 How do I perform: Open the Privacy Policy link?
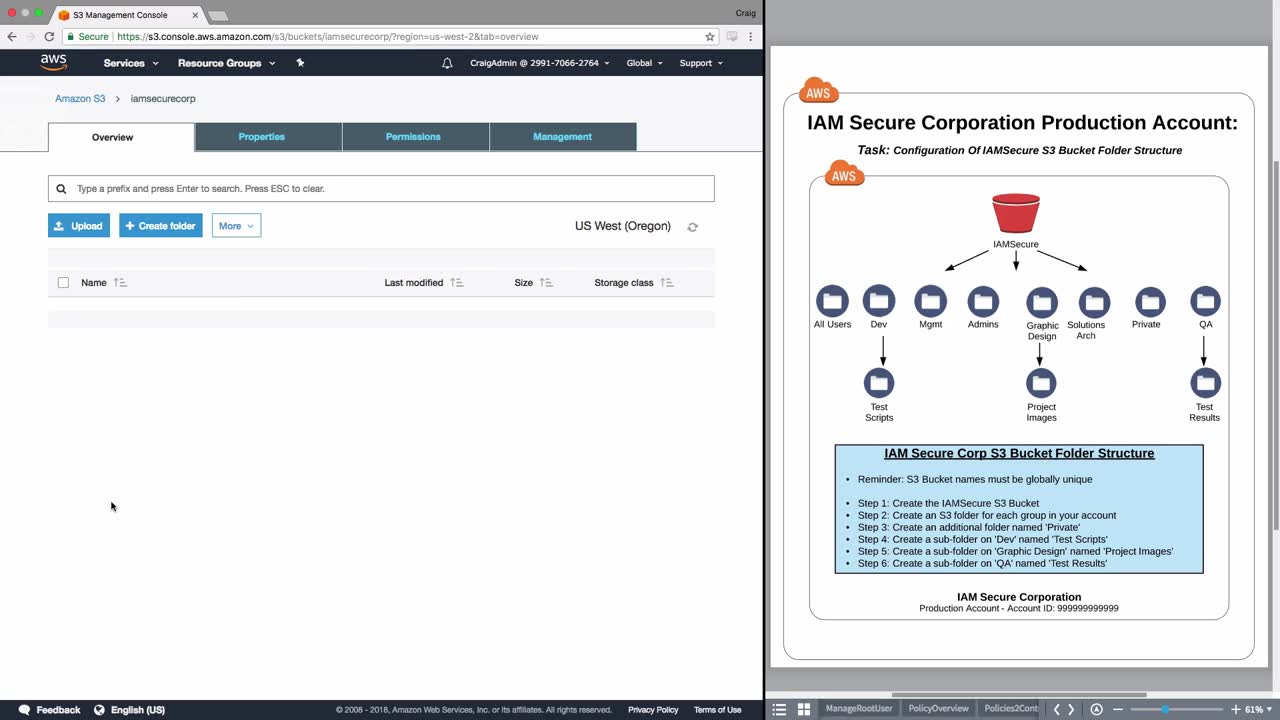[x=653, y=710]
